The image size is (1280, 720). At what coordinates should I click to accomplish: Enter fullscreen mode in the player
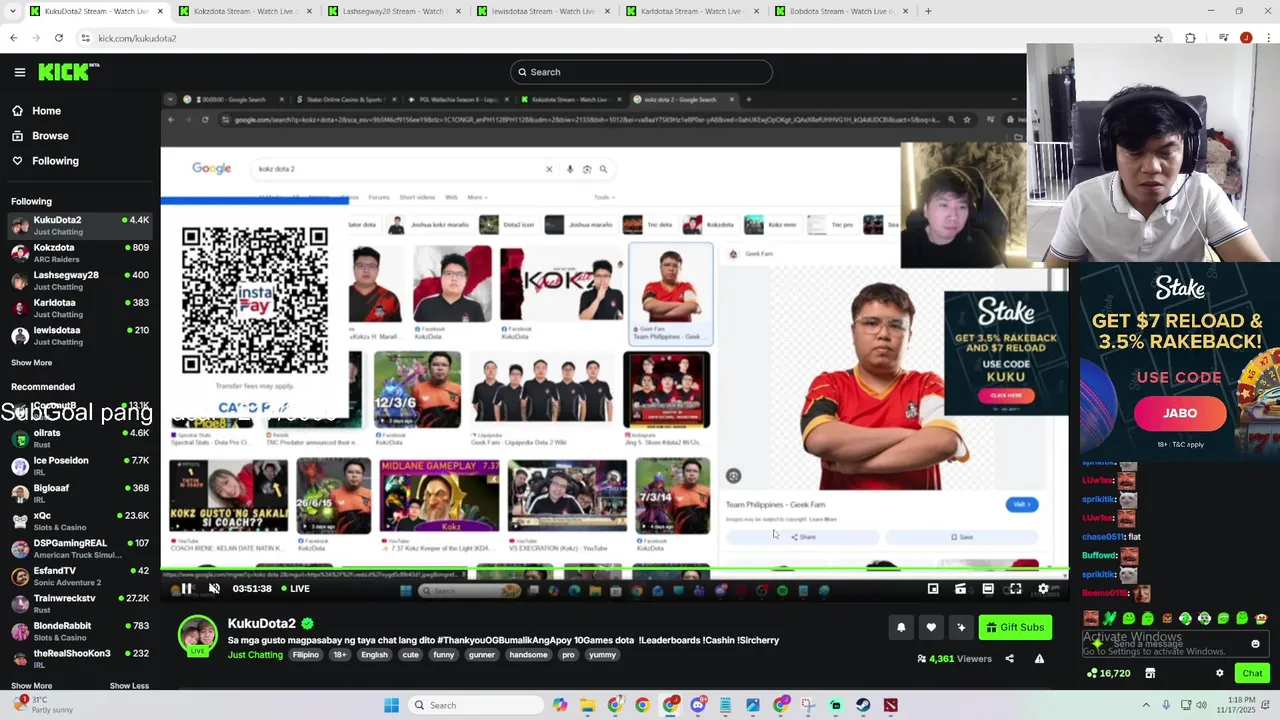(x=1015, y=589)
